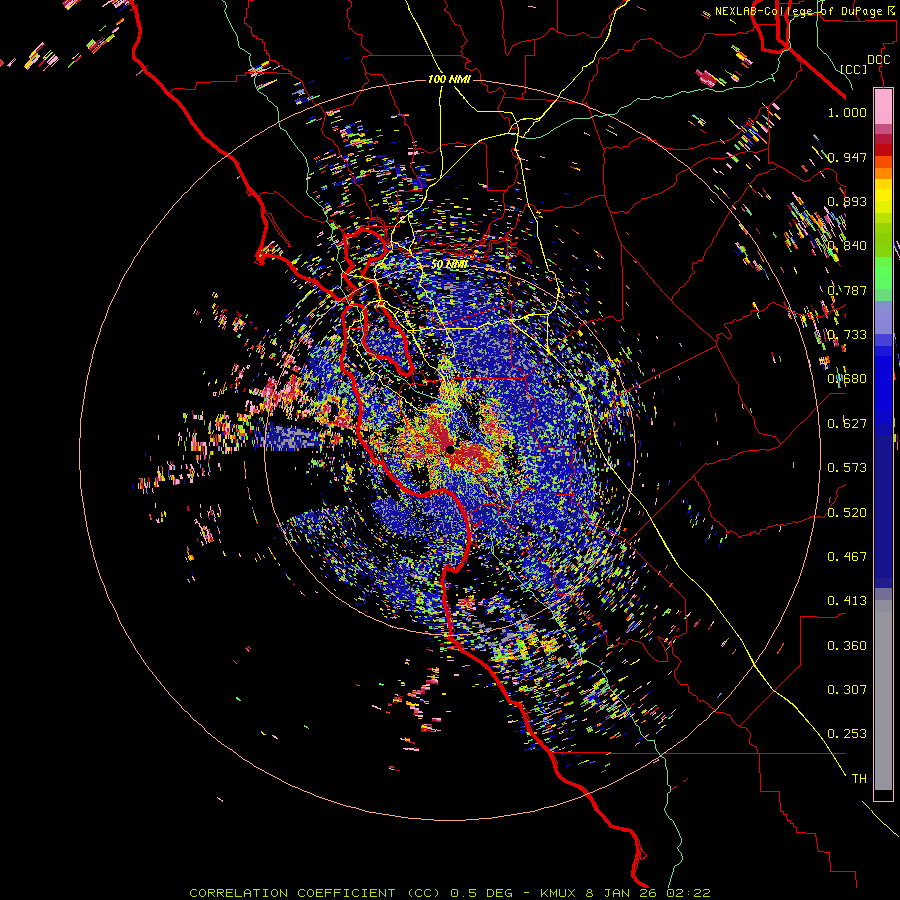Select the 0.307 scale value
This screenshot has height=900, width=900.
point(847,690)
